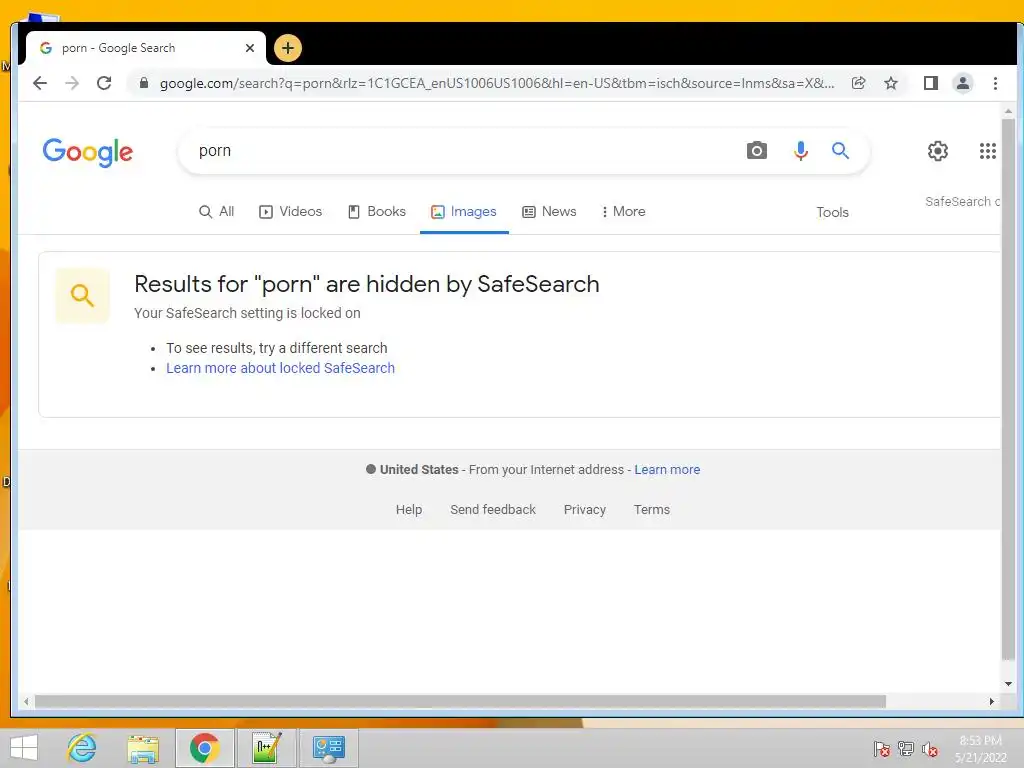1024x768 pixels.
Task: Open Chrome side panel
Action: click(x=931, y=83)
